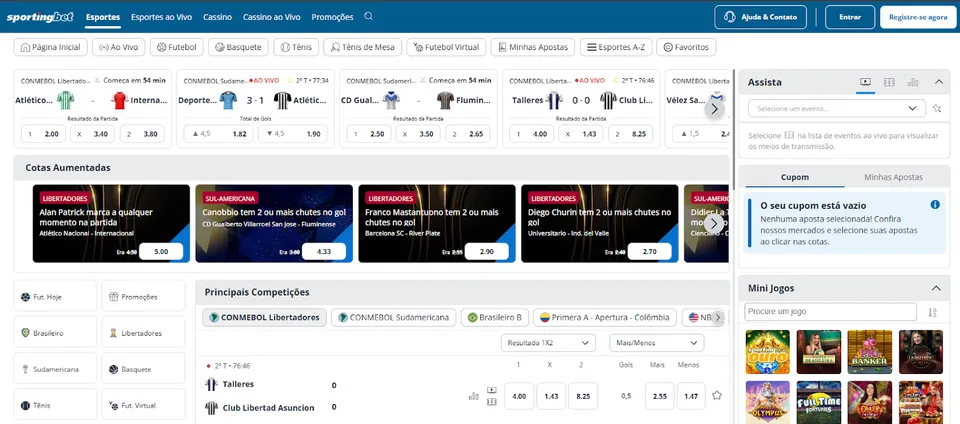
Task: Open Sporting Ouro mini game thumbnail
Action: point(768,352)
